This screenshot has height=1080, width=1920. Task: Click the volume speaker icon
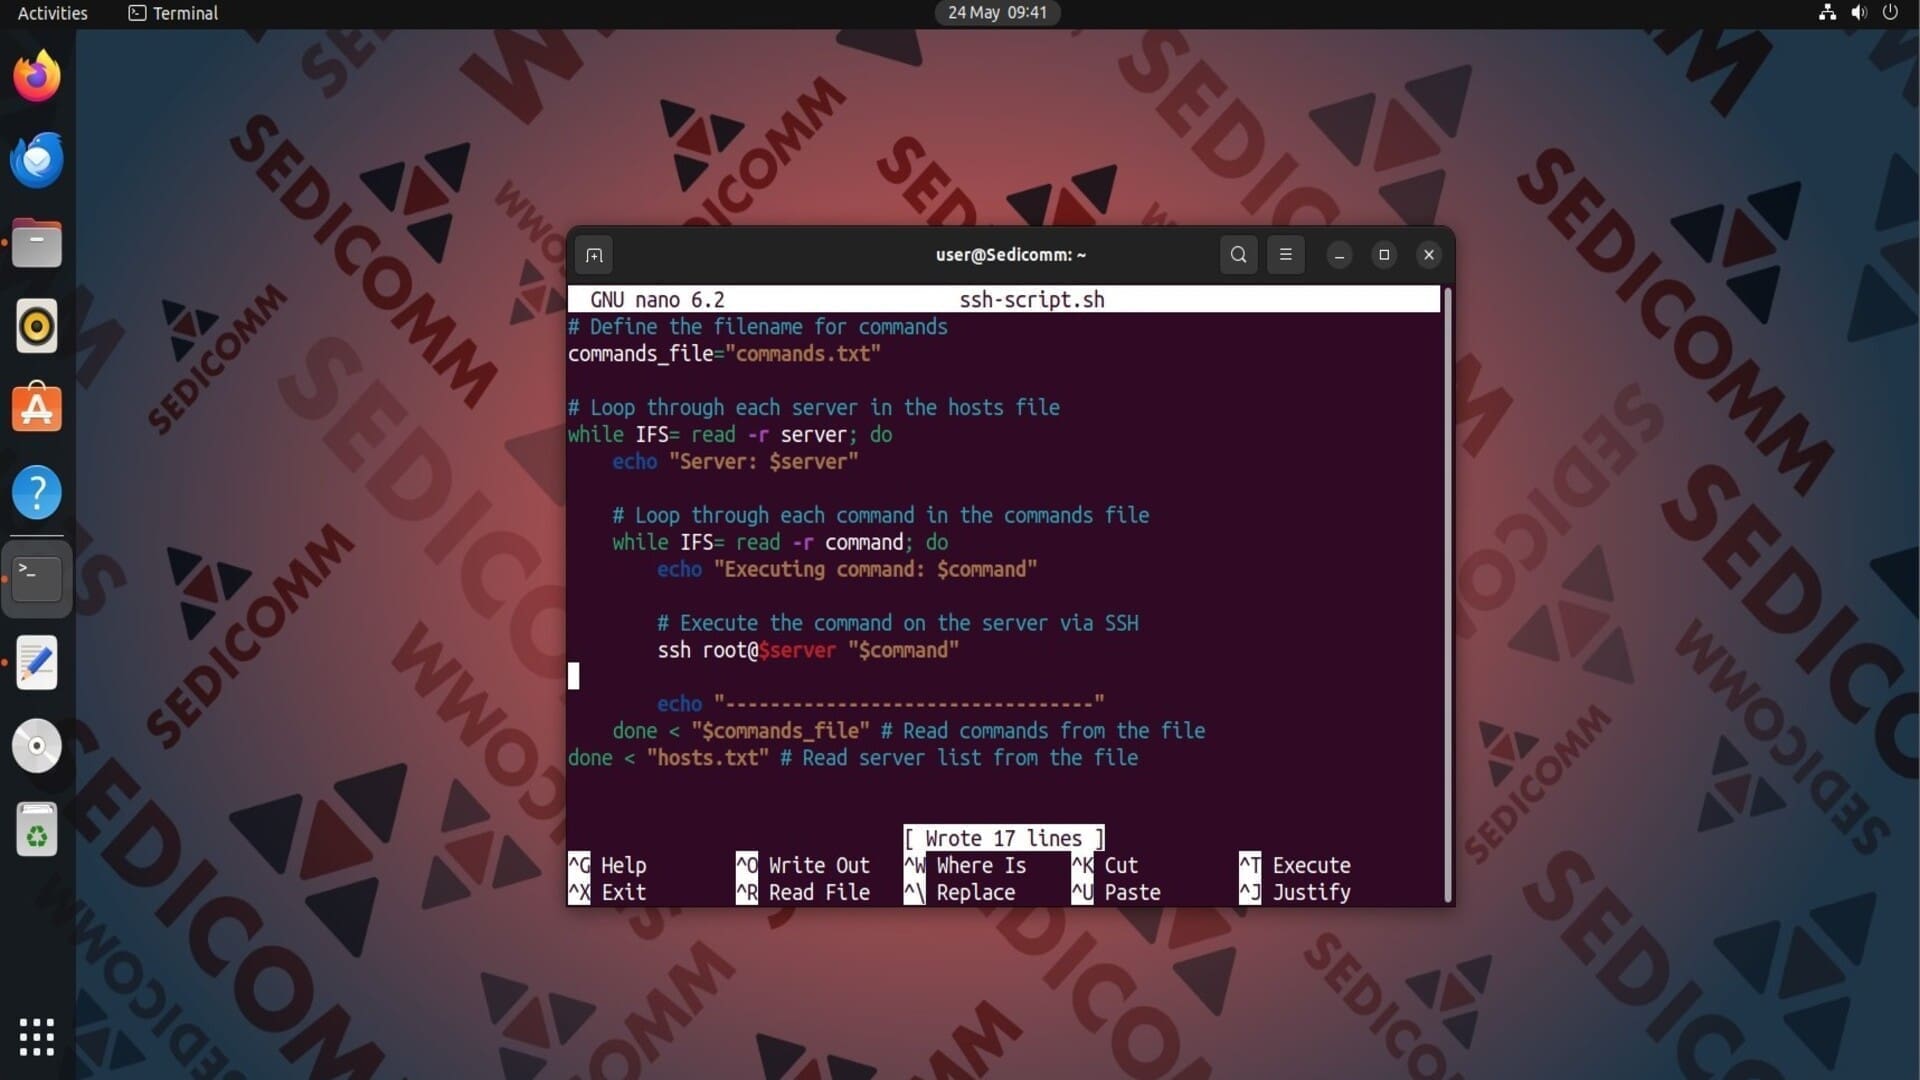pos(1859,13)
